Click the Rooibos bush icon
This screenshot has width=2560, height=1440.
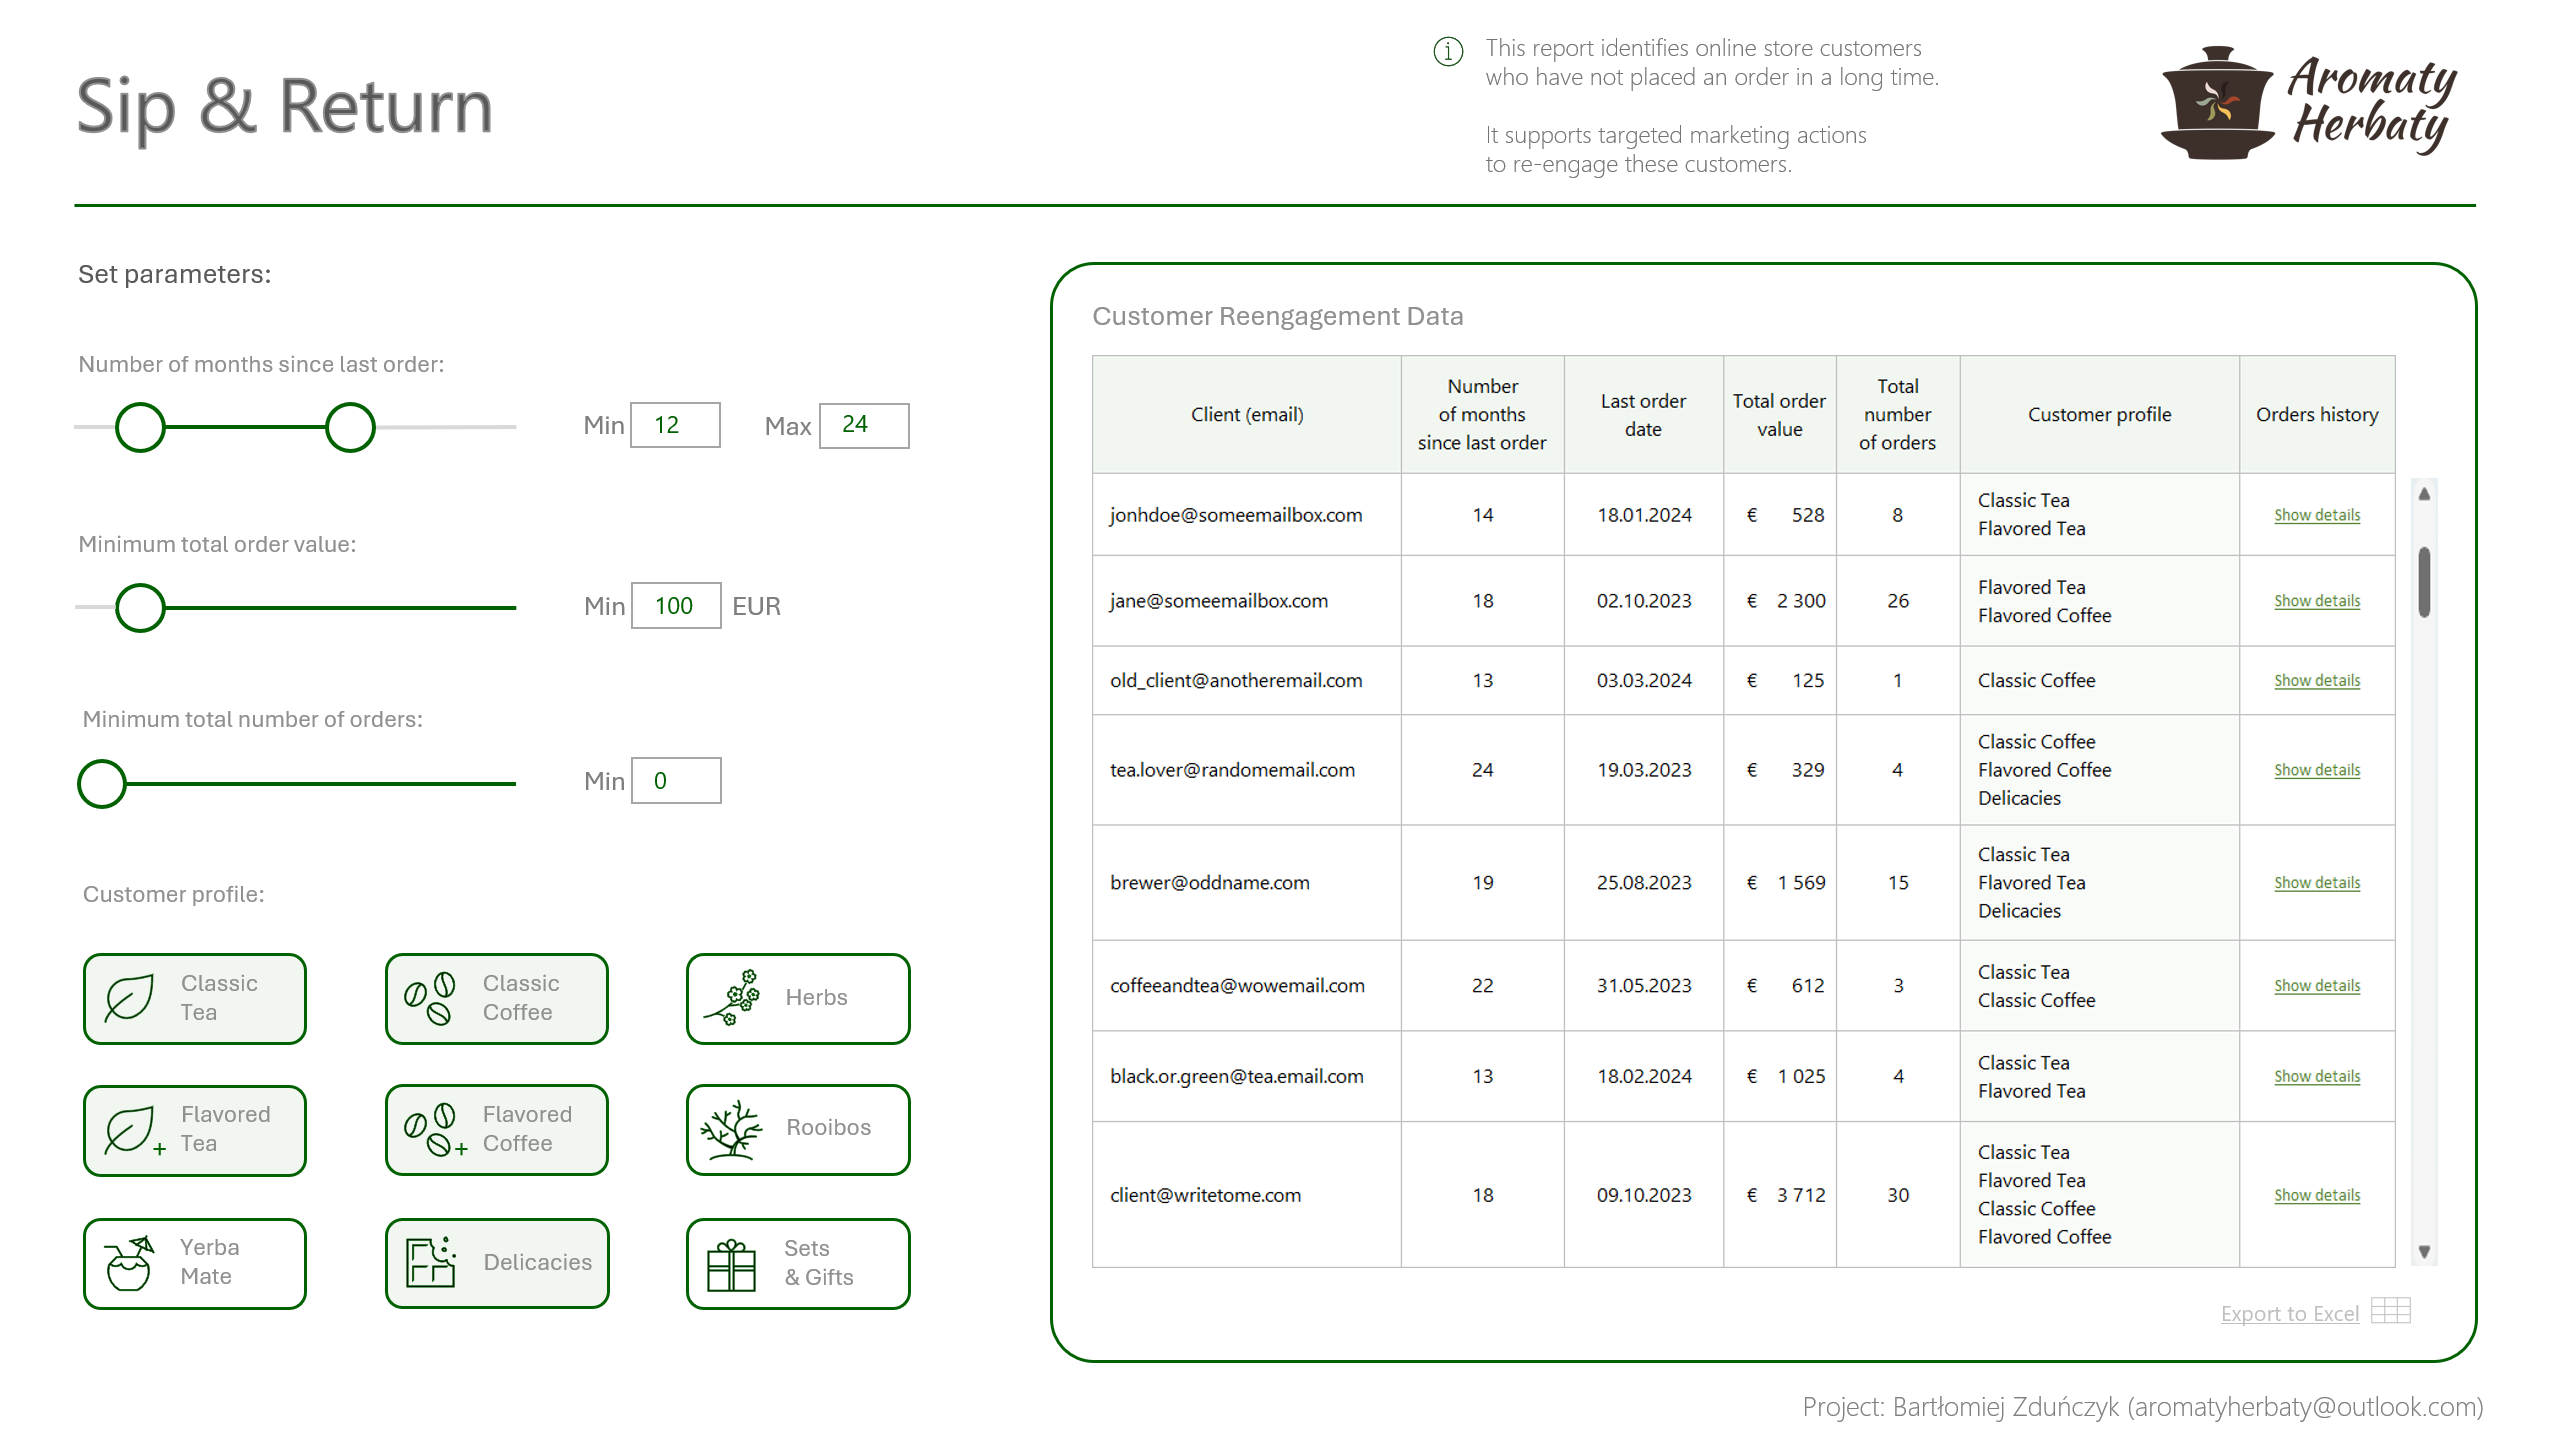point(731,1129)
